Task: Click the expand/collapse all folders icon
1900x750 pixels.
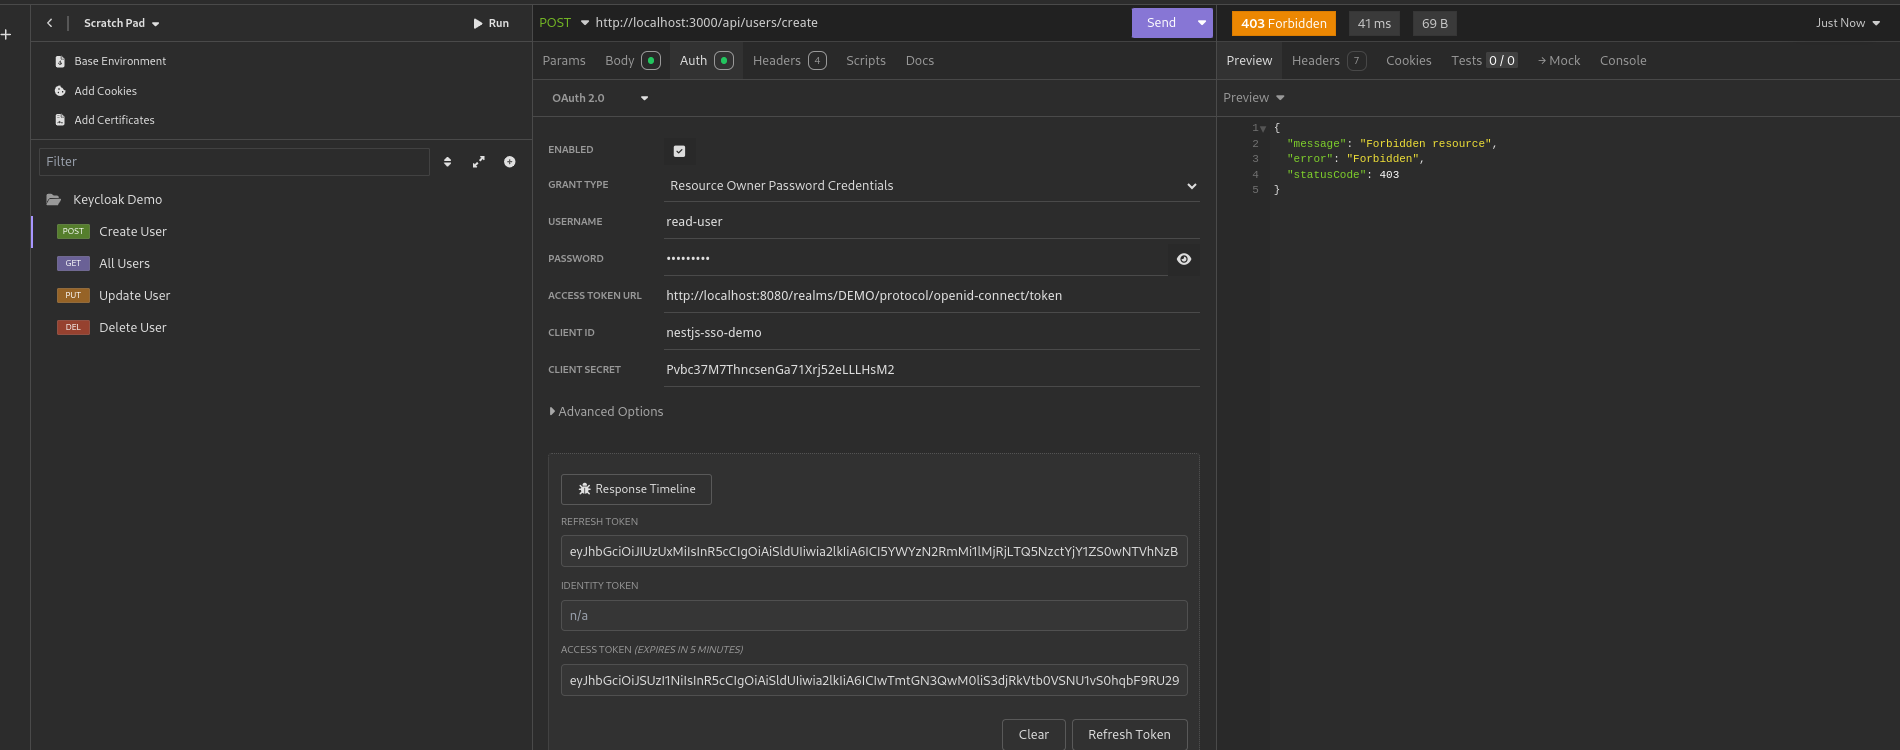Action: pos(479,162)
